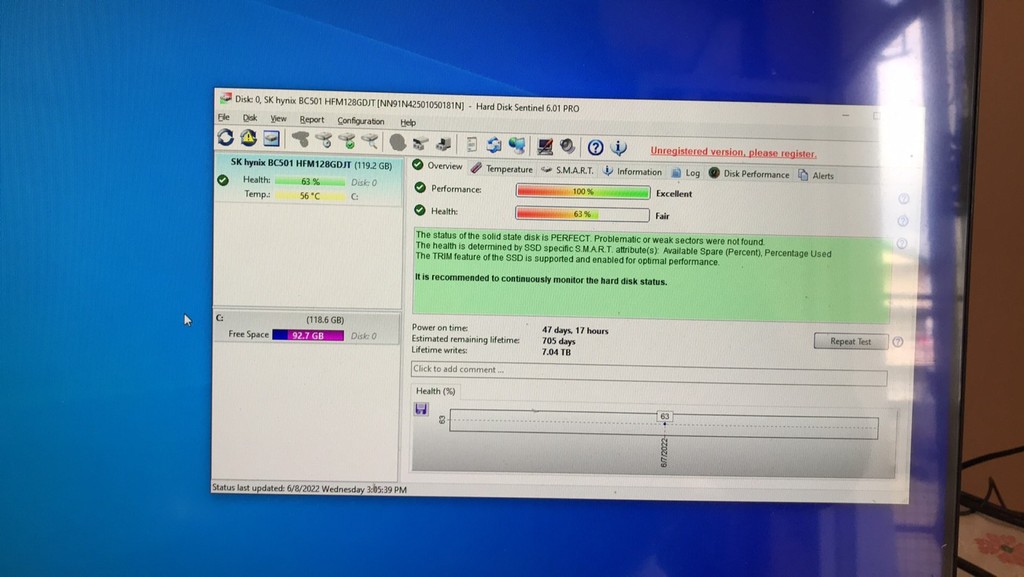Click the 'Fair' health rating text
Viewport: 1024px width, 577px height.
662,216
